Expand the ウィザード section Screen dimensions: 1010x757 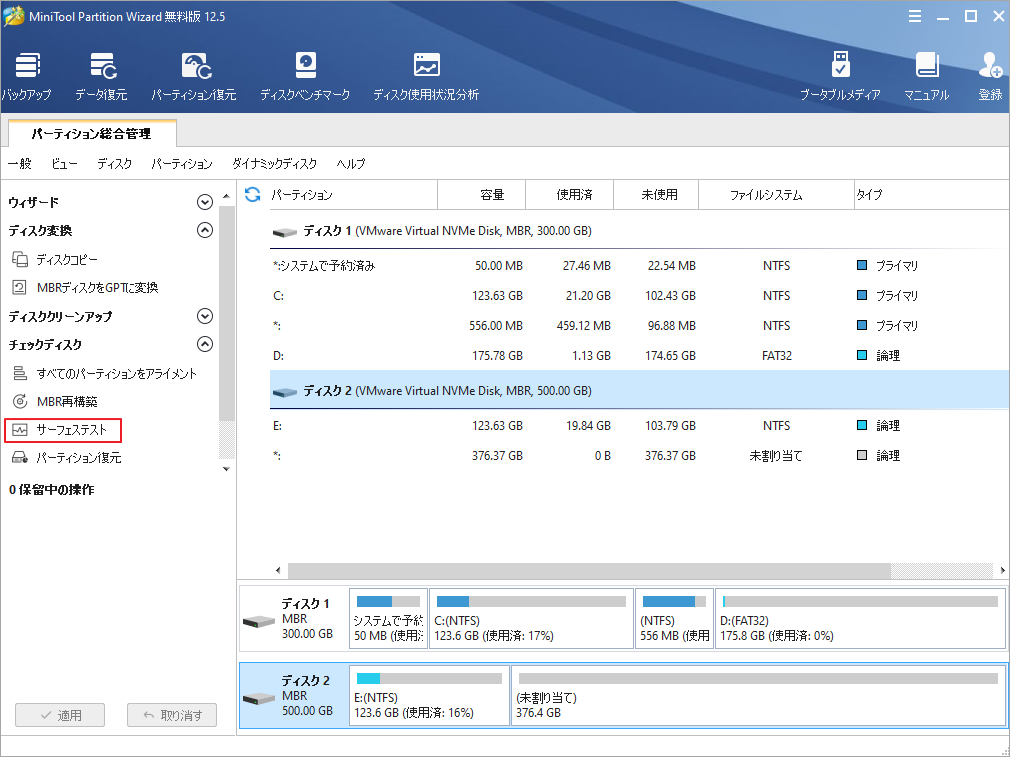point(205,202)
